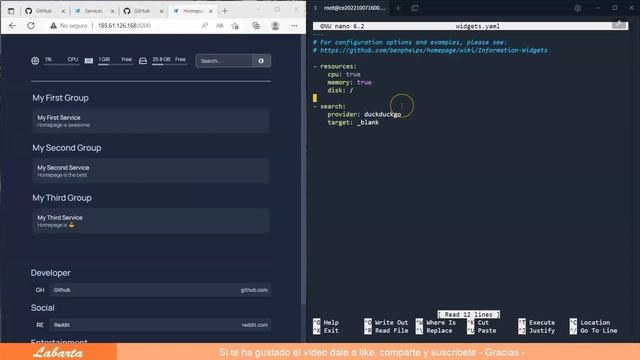Click the CPU usage progress bar
Screen dimensions: 640x360
coord(61,64)
